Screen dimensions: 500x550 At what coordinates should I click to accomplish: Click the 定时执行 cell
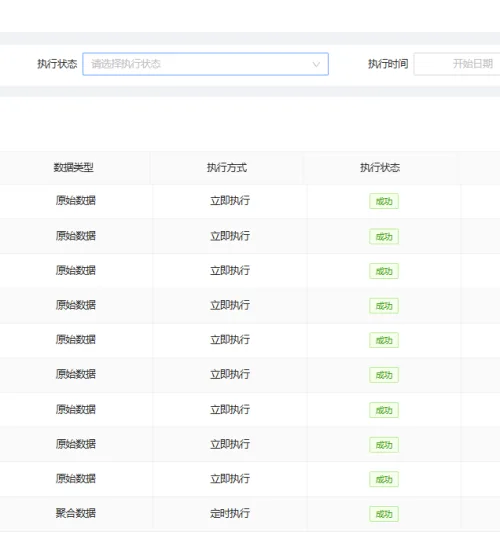[x=230, y=514]
